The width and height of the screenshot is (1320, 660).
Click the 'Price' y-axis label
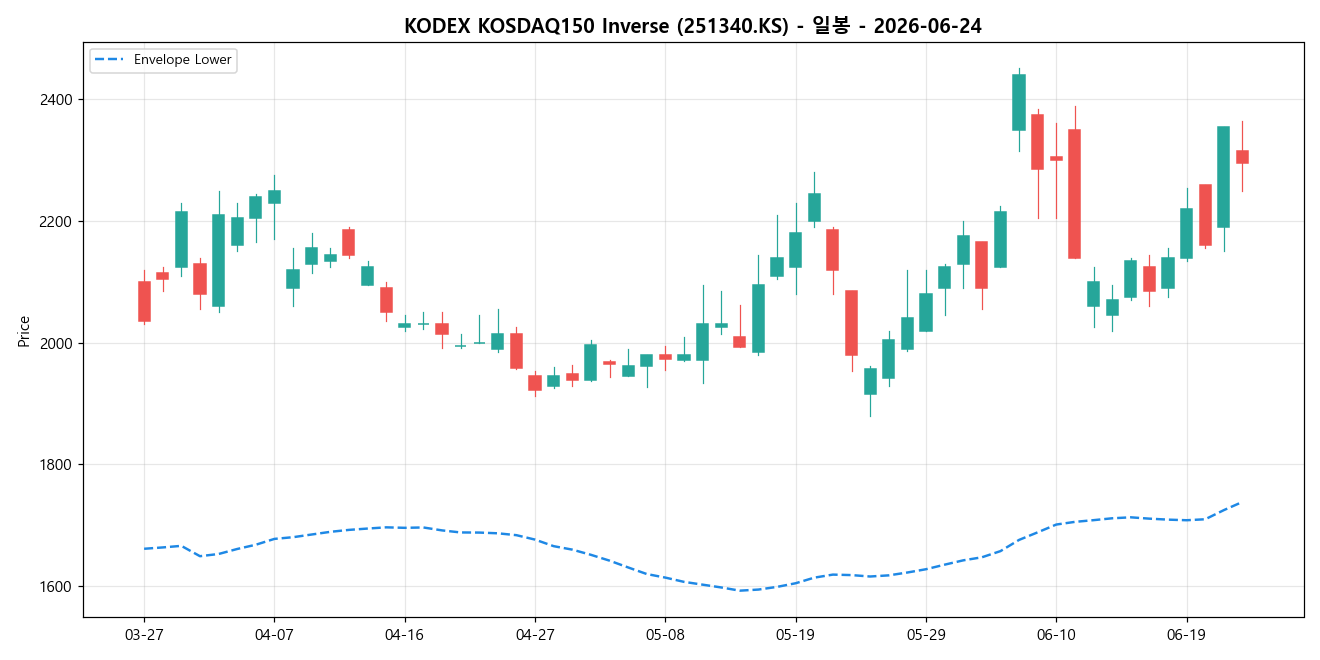point(24,330)
